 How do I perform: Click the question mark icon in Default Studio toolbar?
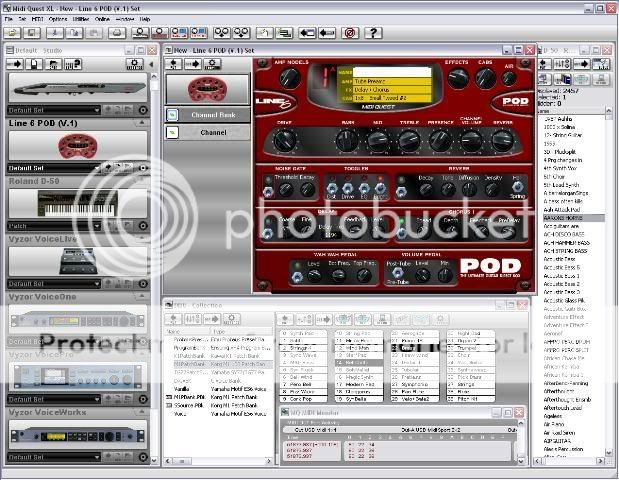[x=73, y=64]
